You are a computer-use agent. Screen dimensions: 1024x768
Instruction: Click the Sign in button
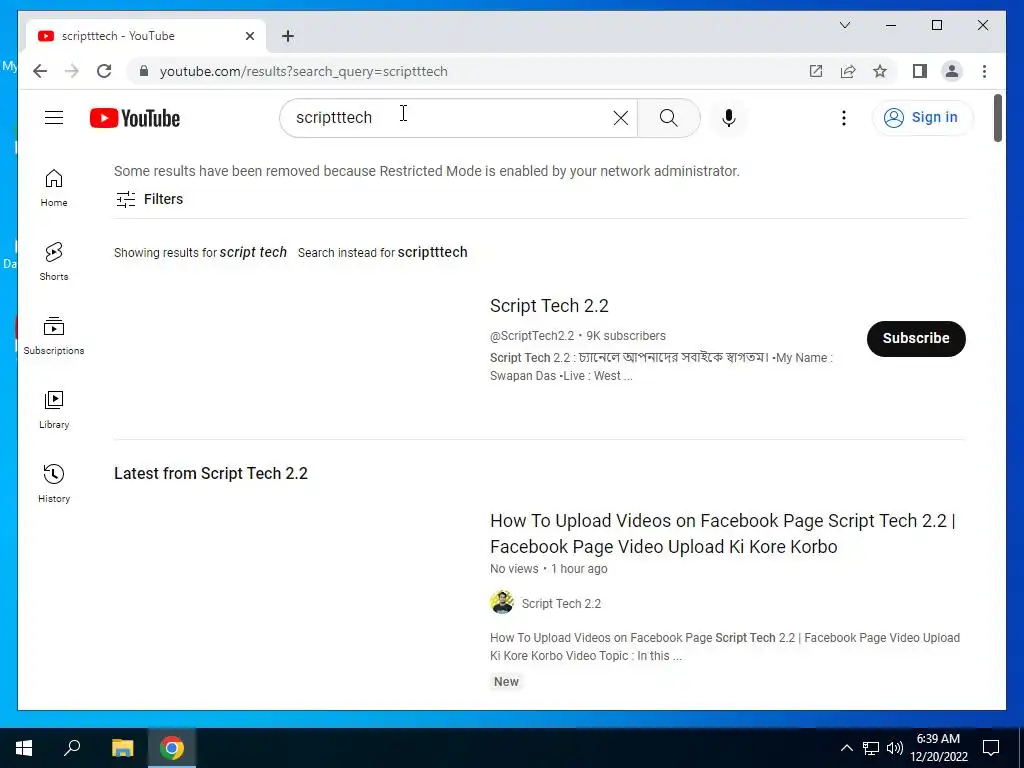coord(922,118)
